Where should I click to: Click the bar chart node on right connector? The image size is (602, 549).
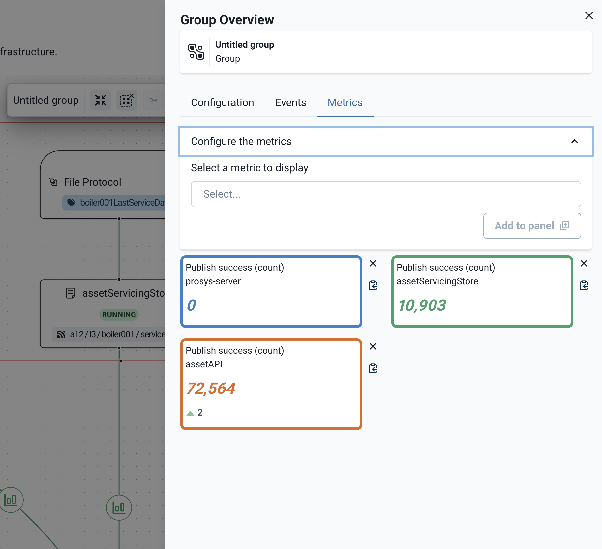tap(119, 507)
